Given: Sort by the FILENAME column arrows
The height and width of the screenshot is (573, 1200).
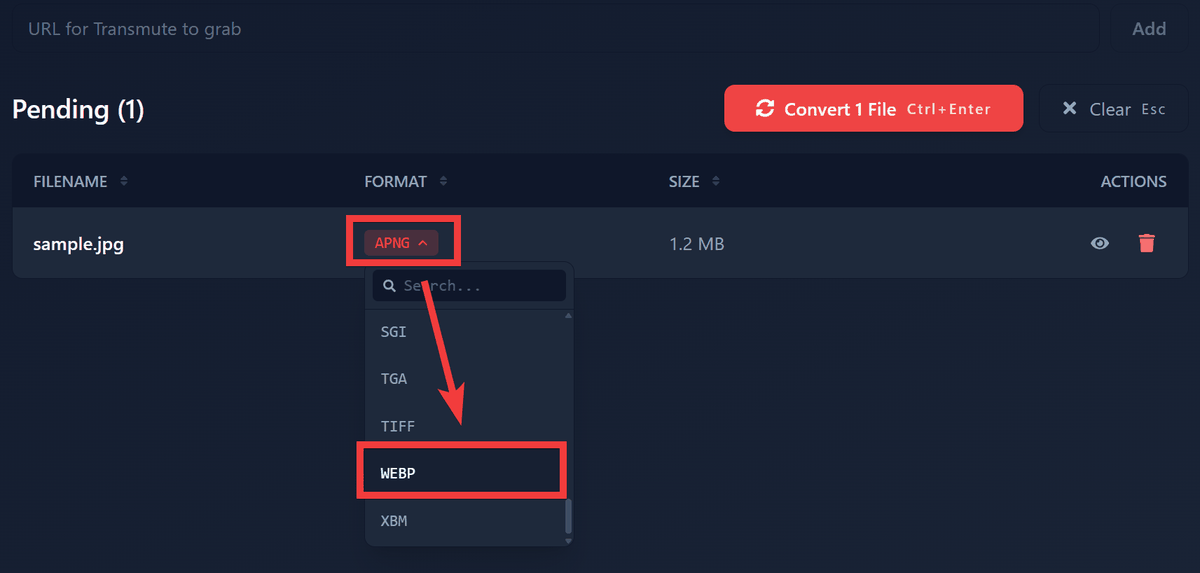Looking at the screenshot, I should [124, 182].
